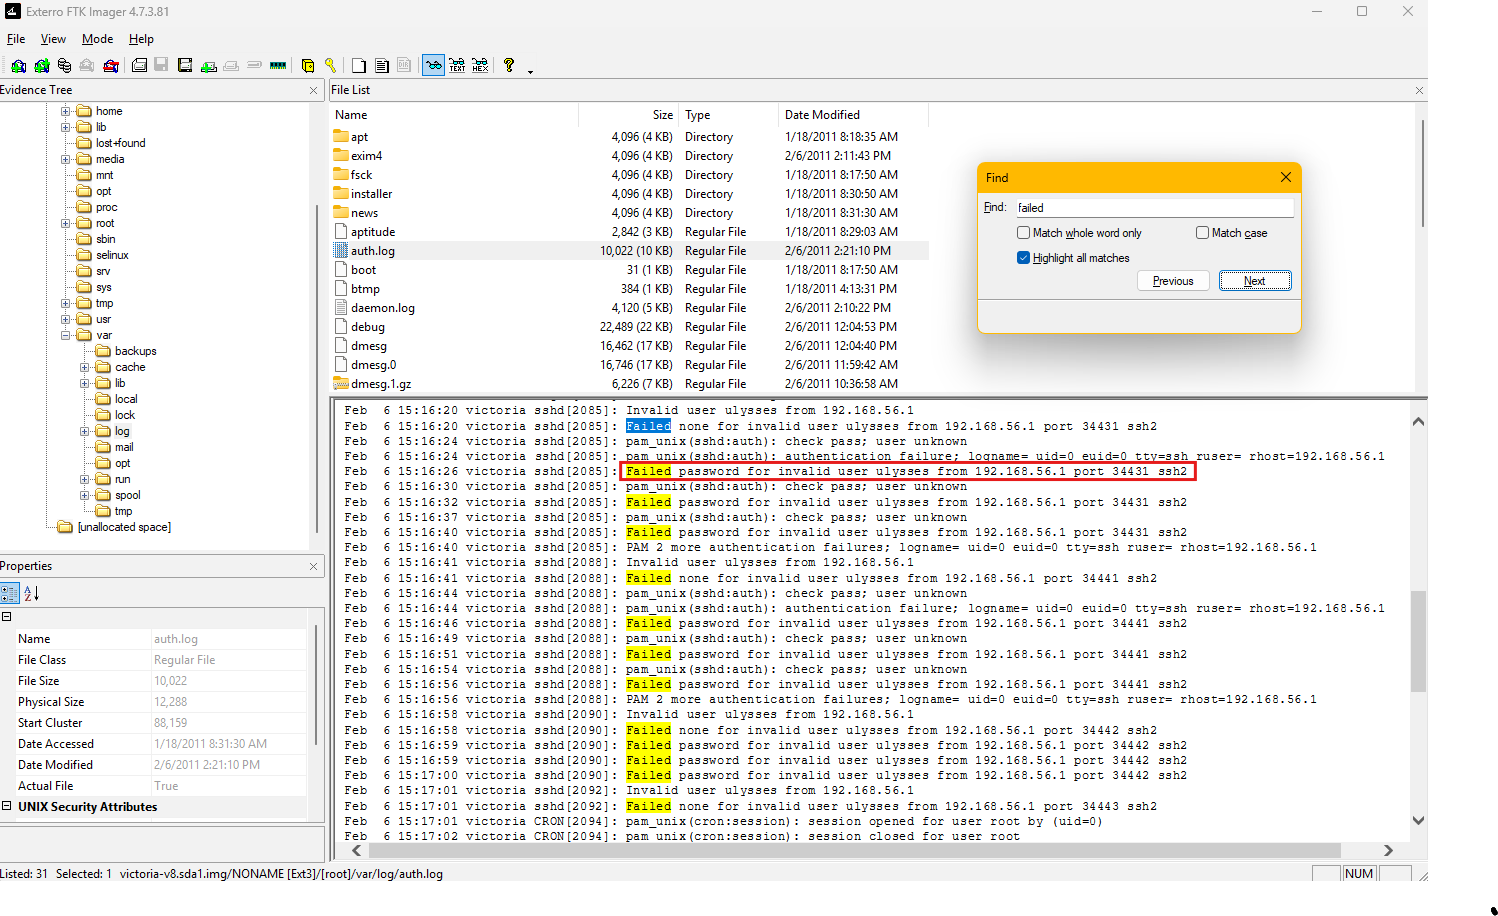Collapse the var folder in Evidence Tree
1498x916 pixels.
pyautogui.click(x=66, y=335)
